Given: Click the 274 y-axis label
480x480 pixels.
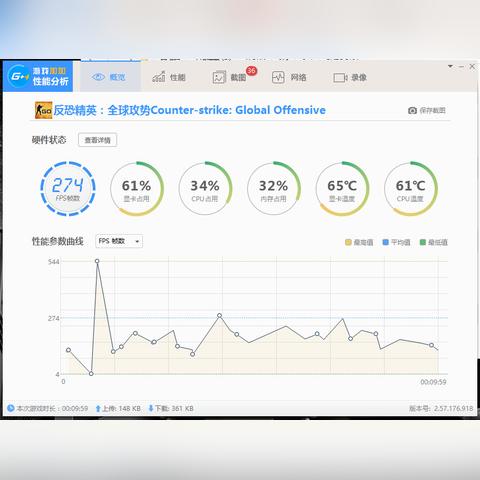Looking at the screenshot, I should click(x=53, y=318).
